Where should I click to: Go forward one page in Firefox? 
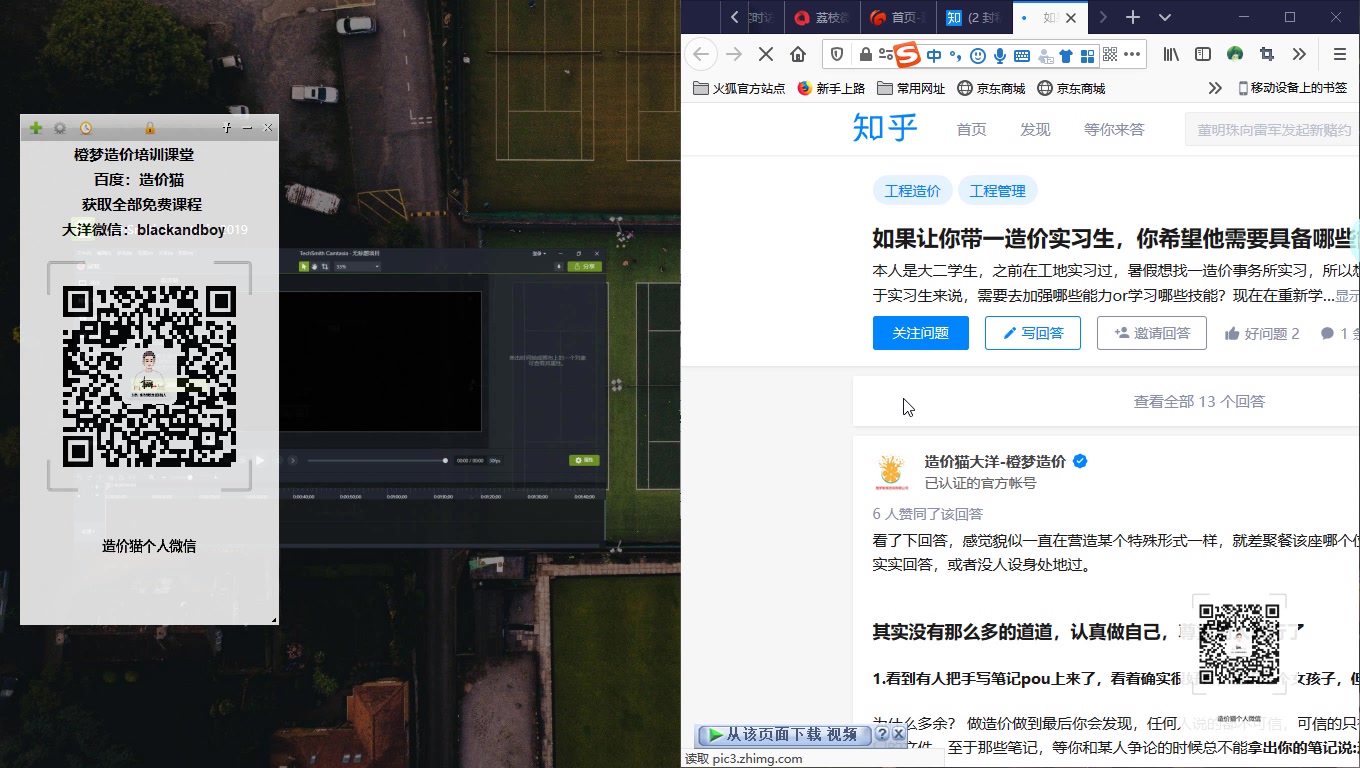[x=734, y=54]
